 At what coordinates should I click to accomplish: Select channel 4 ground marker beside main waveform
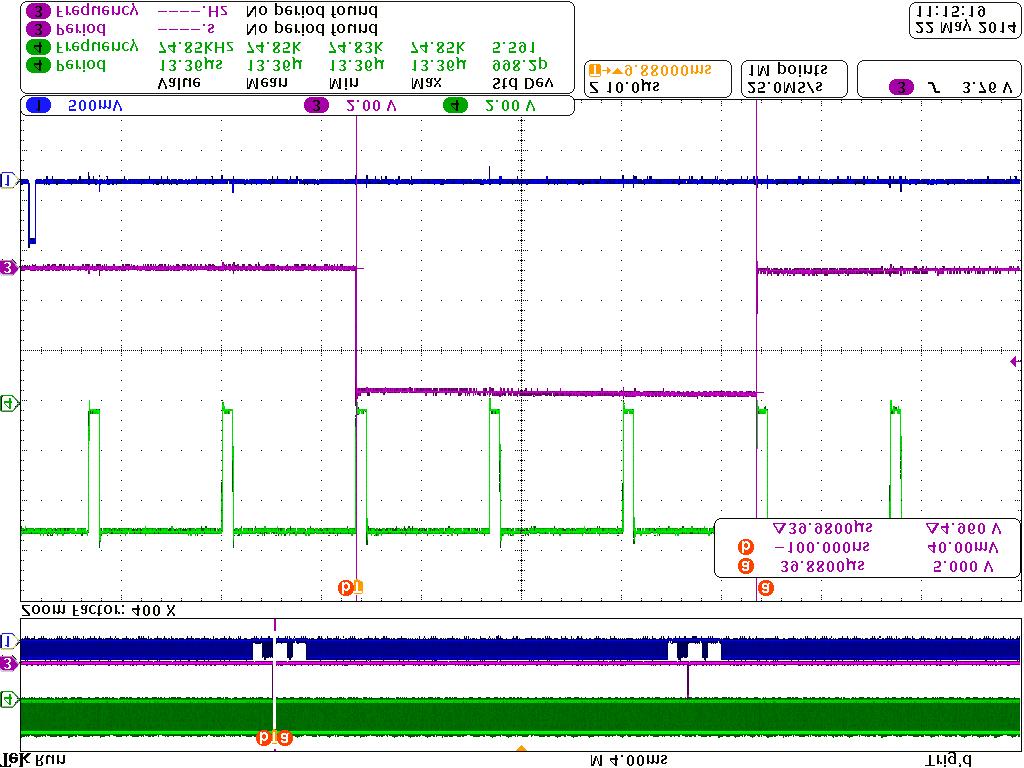point(8,404)
